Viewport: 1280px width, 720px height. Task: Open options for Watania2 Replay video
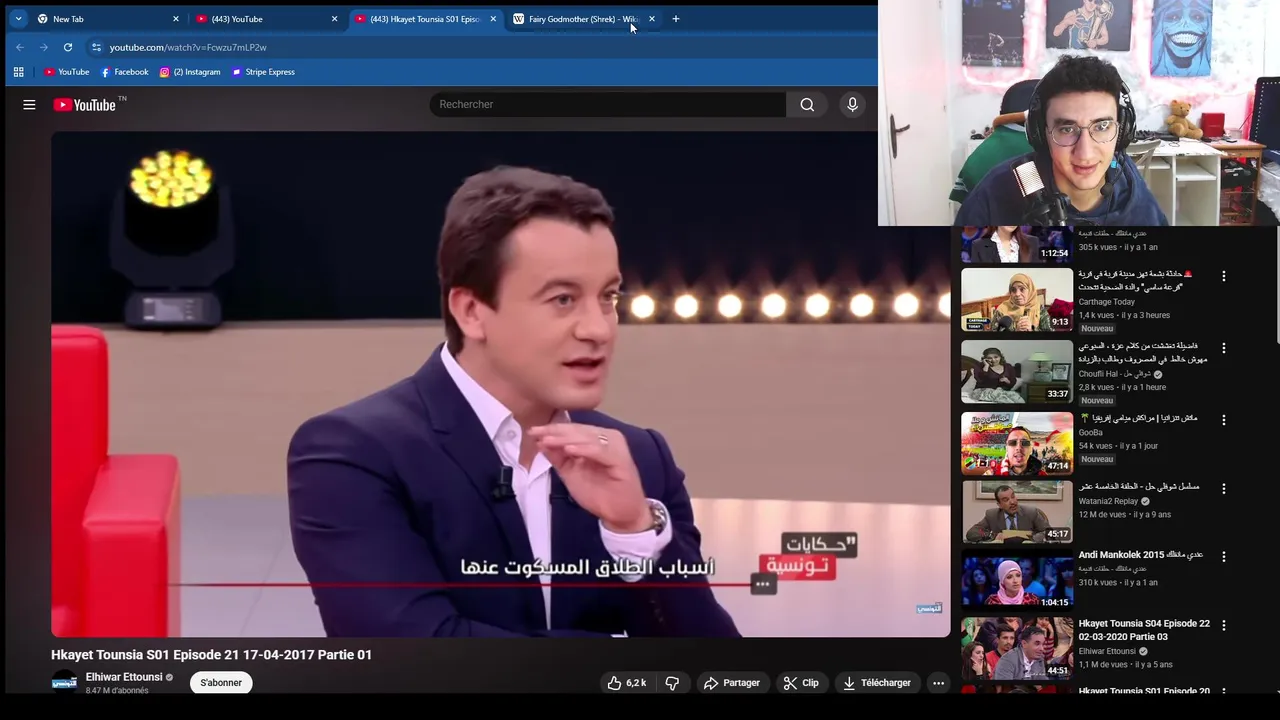click(1223, 489)
